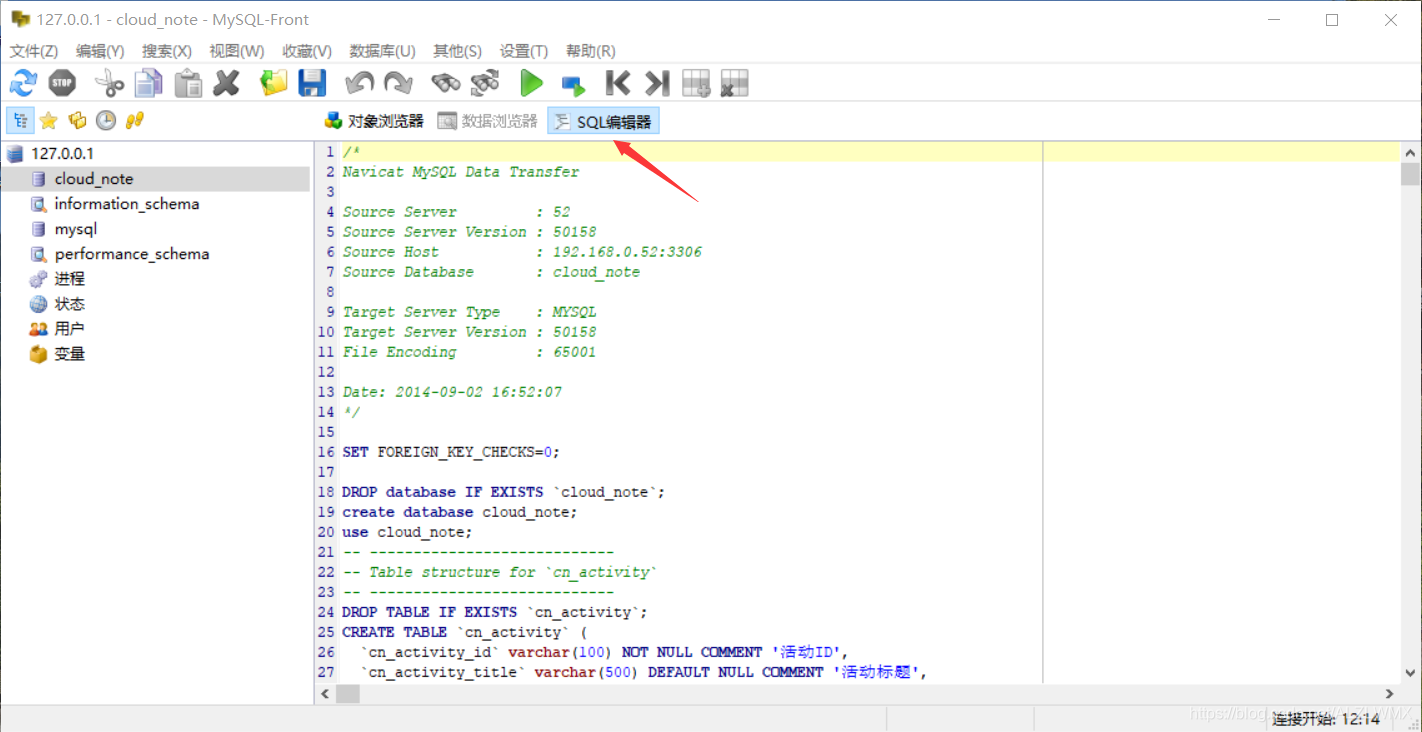Click the 'Source Host' comment line

click(522, 252)
